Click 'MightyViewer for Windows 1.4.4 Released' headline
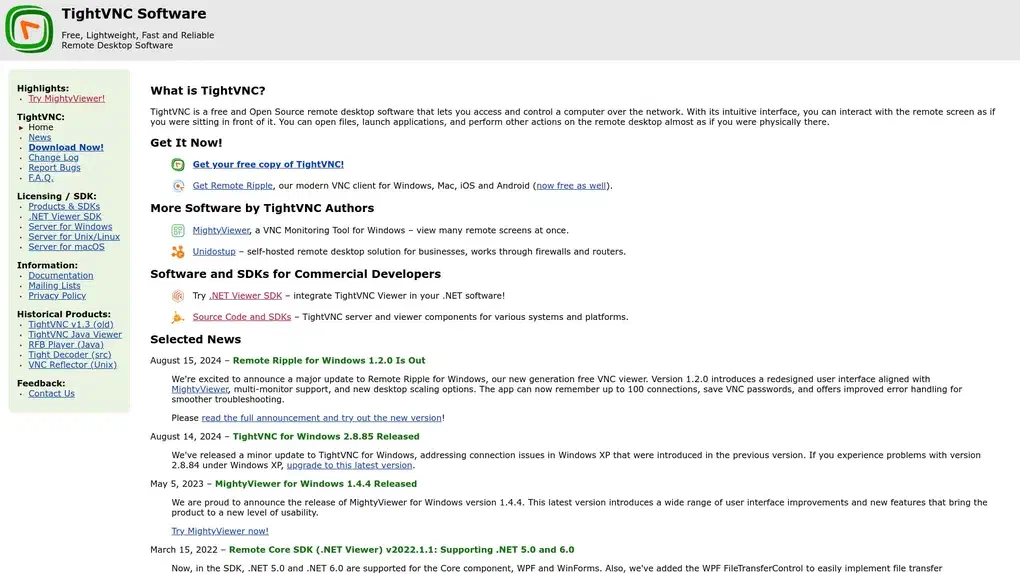 pos(315,484)
